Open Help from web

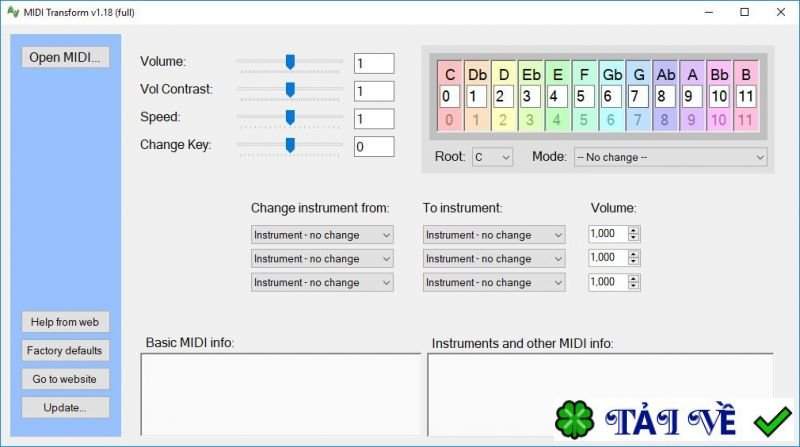(65, 322)
